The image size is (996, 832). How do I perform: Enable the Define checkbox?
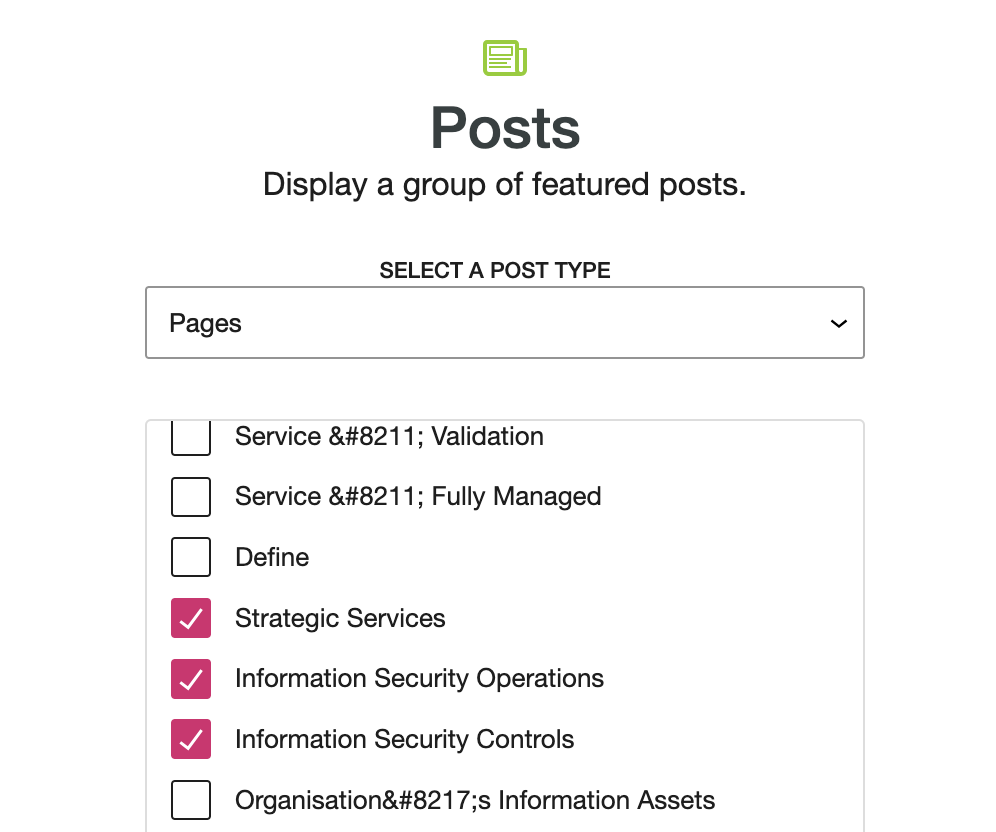[191, 557]
